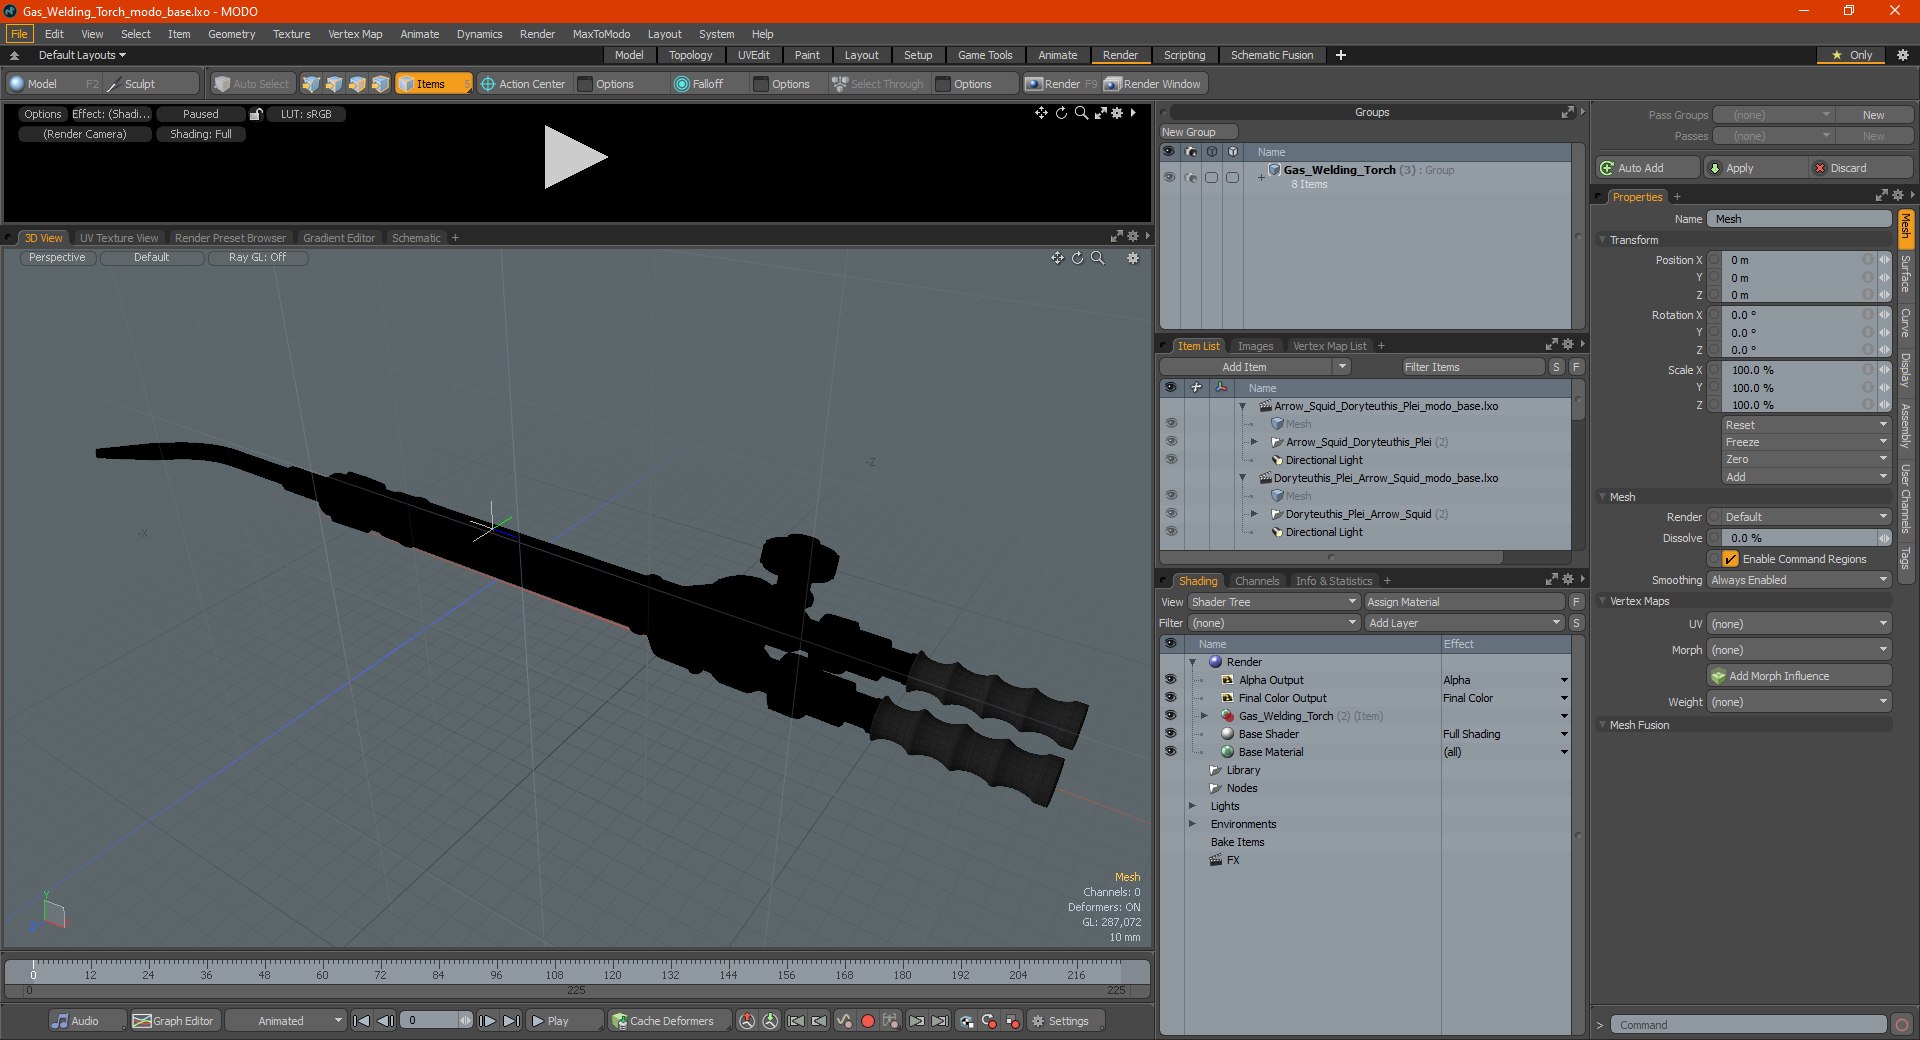Go to first frame
1920x1040 pixels.
(362, 1021)
